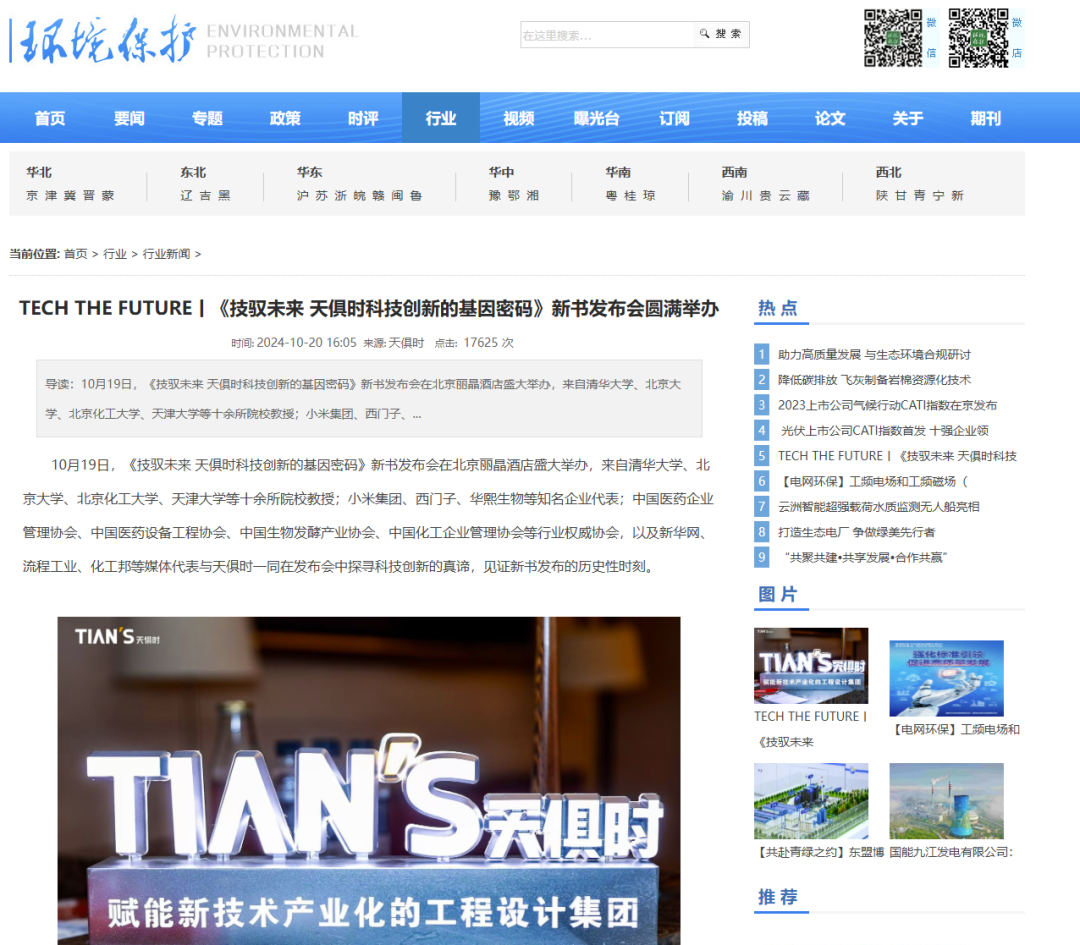Click 行业新闻 in the breadcrumb
Image resolution: width=1080 pixels, height=945 pixels.
(166, 254)
